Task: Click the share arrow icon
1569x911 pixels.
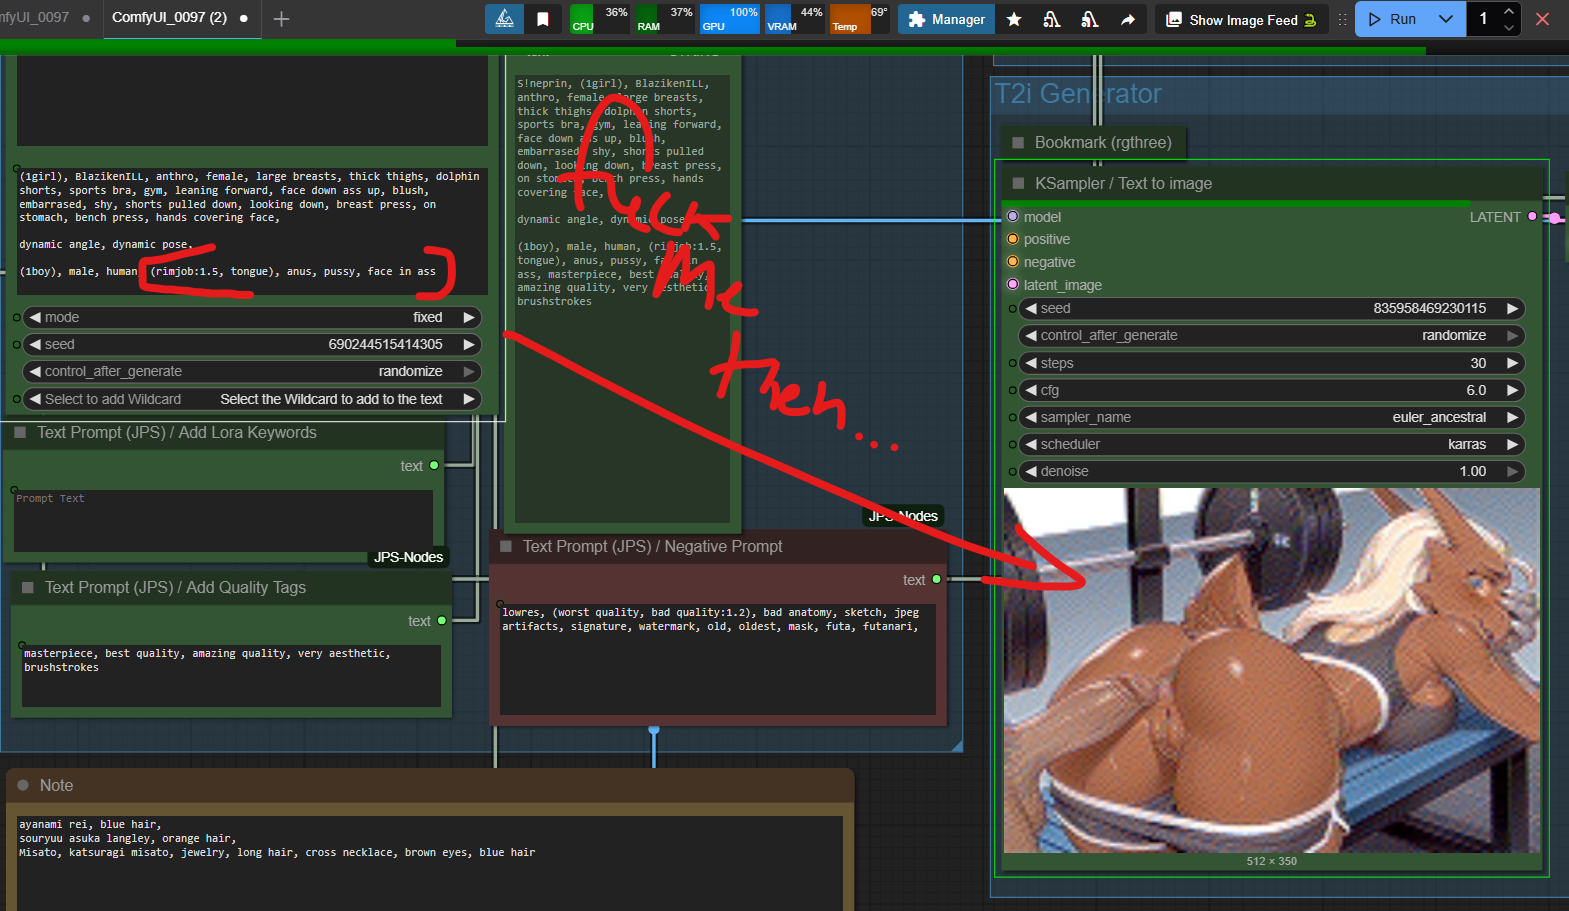Action: (x=1128, y=19)
